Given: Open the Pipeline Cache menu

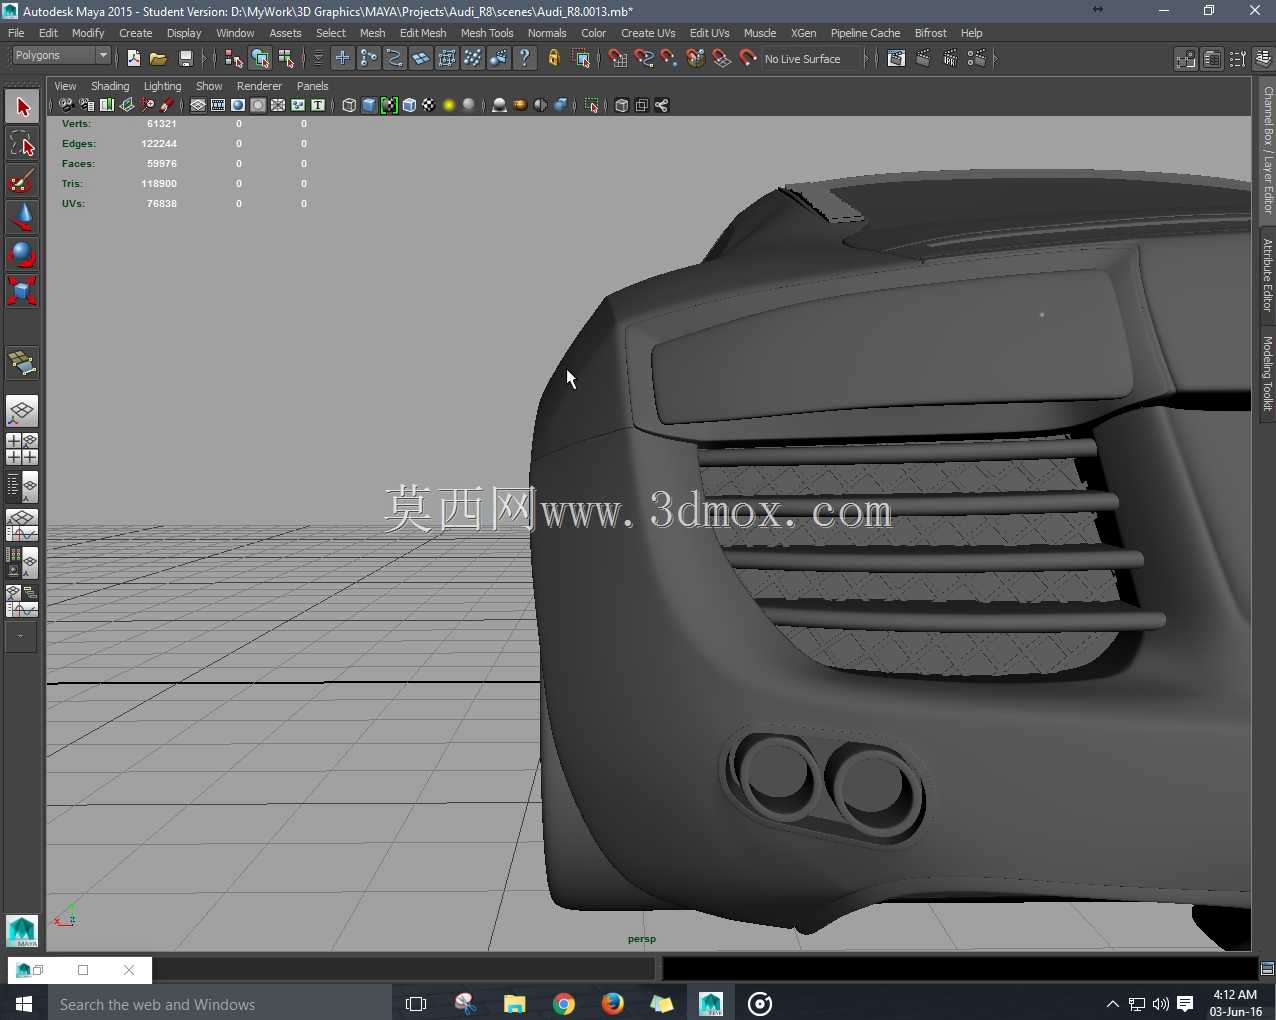Looking at the screenshot, I should 865,33.
